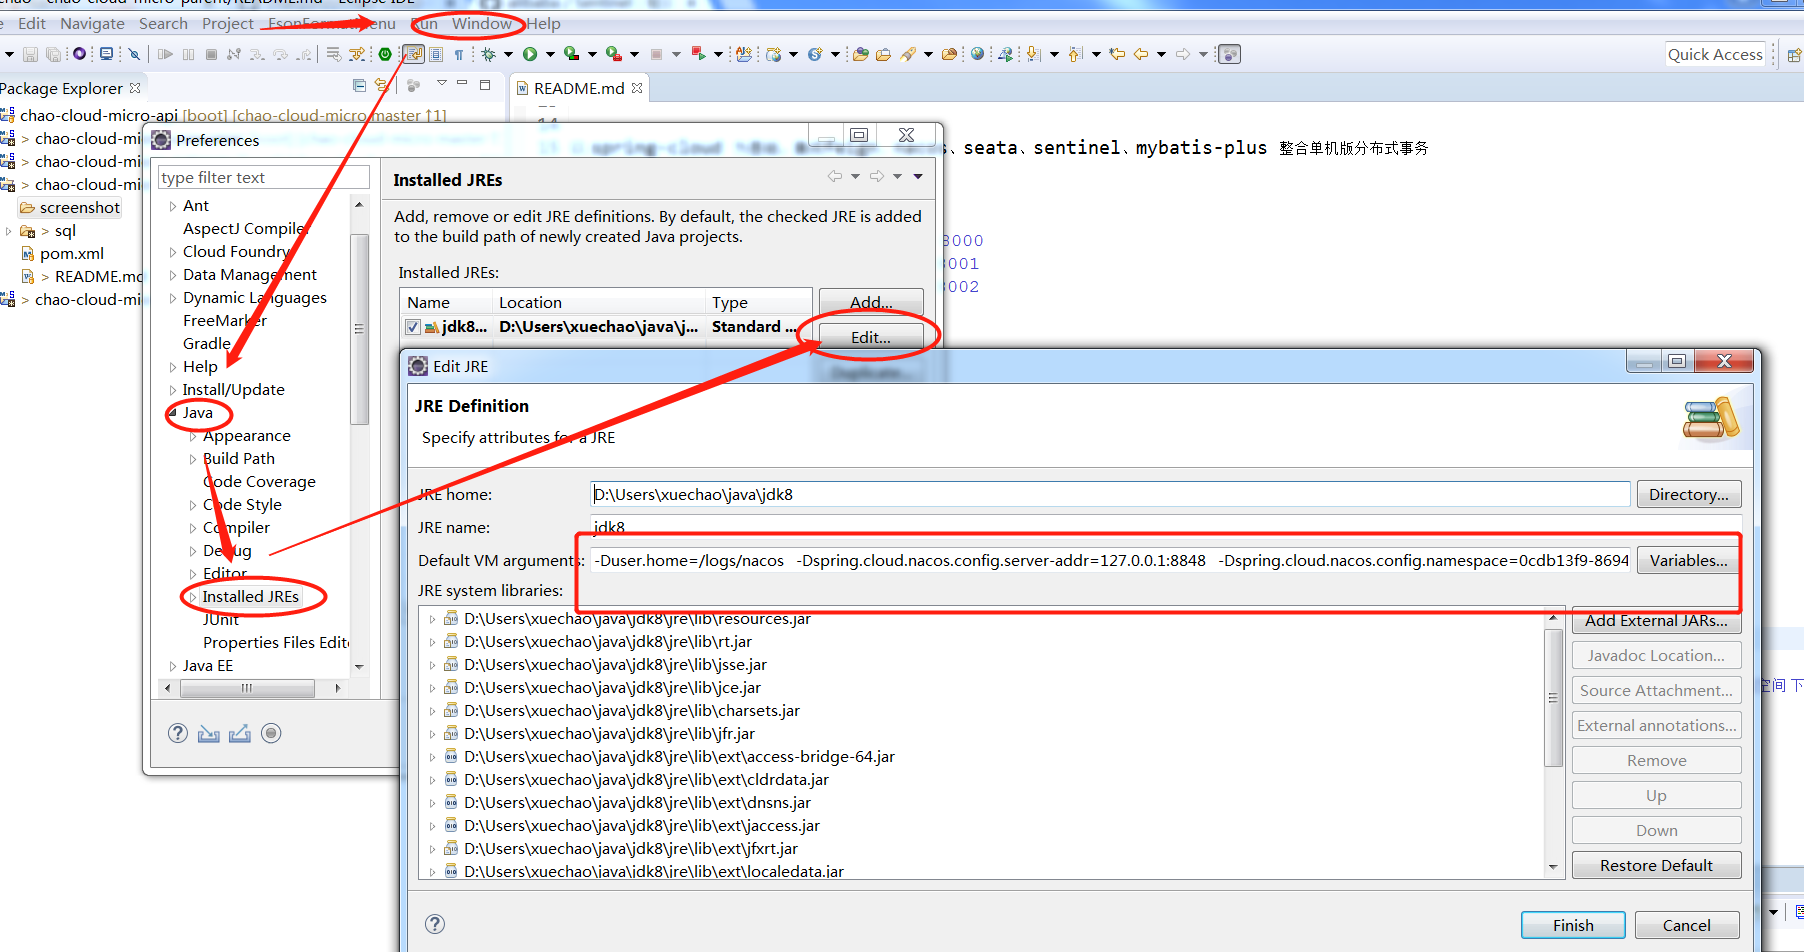1804x952 pixels.
Task: Click the Open Type folder icon
Action: [860, 54]
